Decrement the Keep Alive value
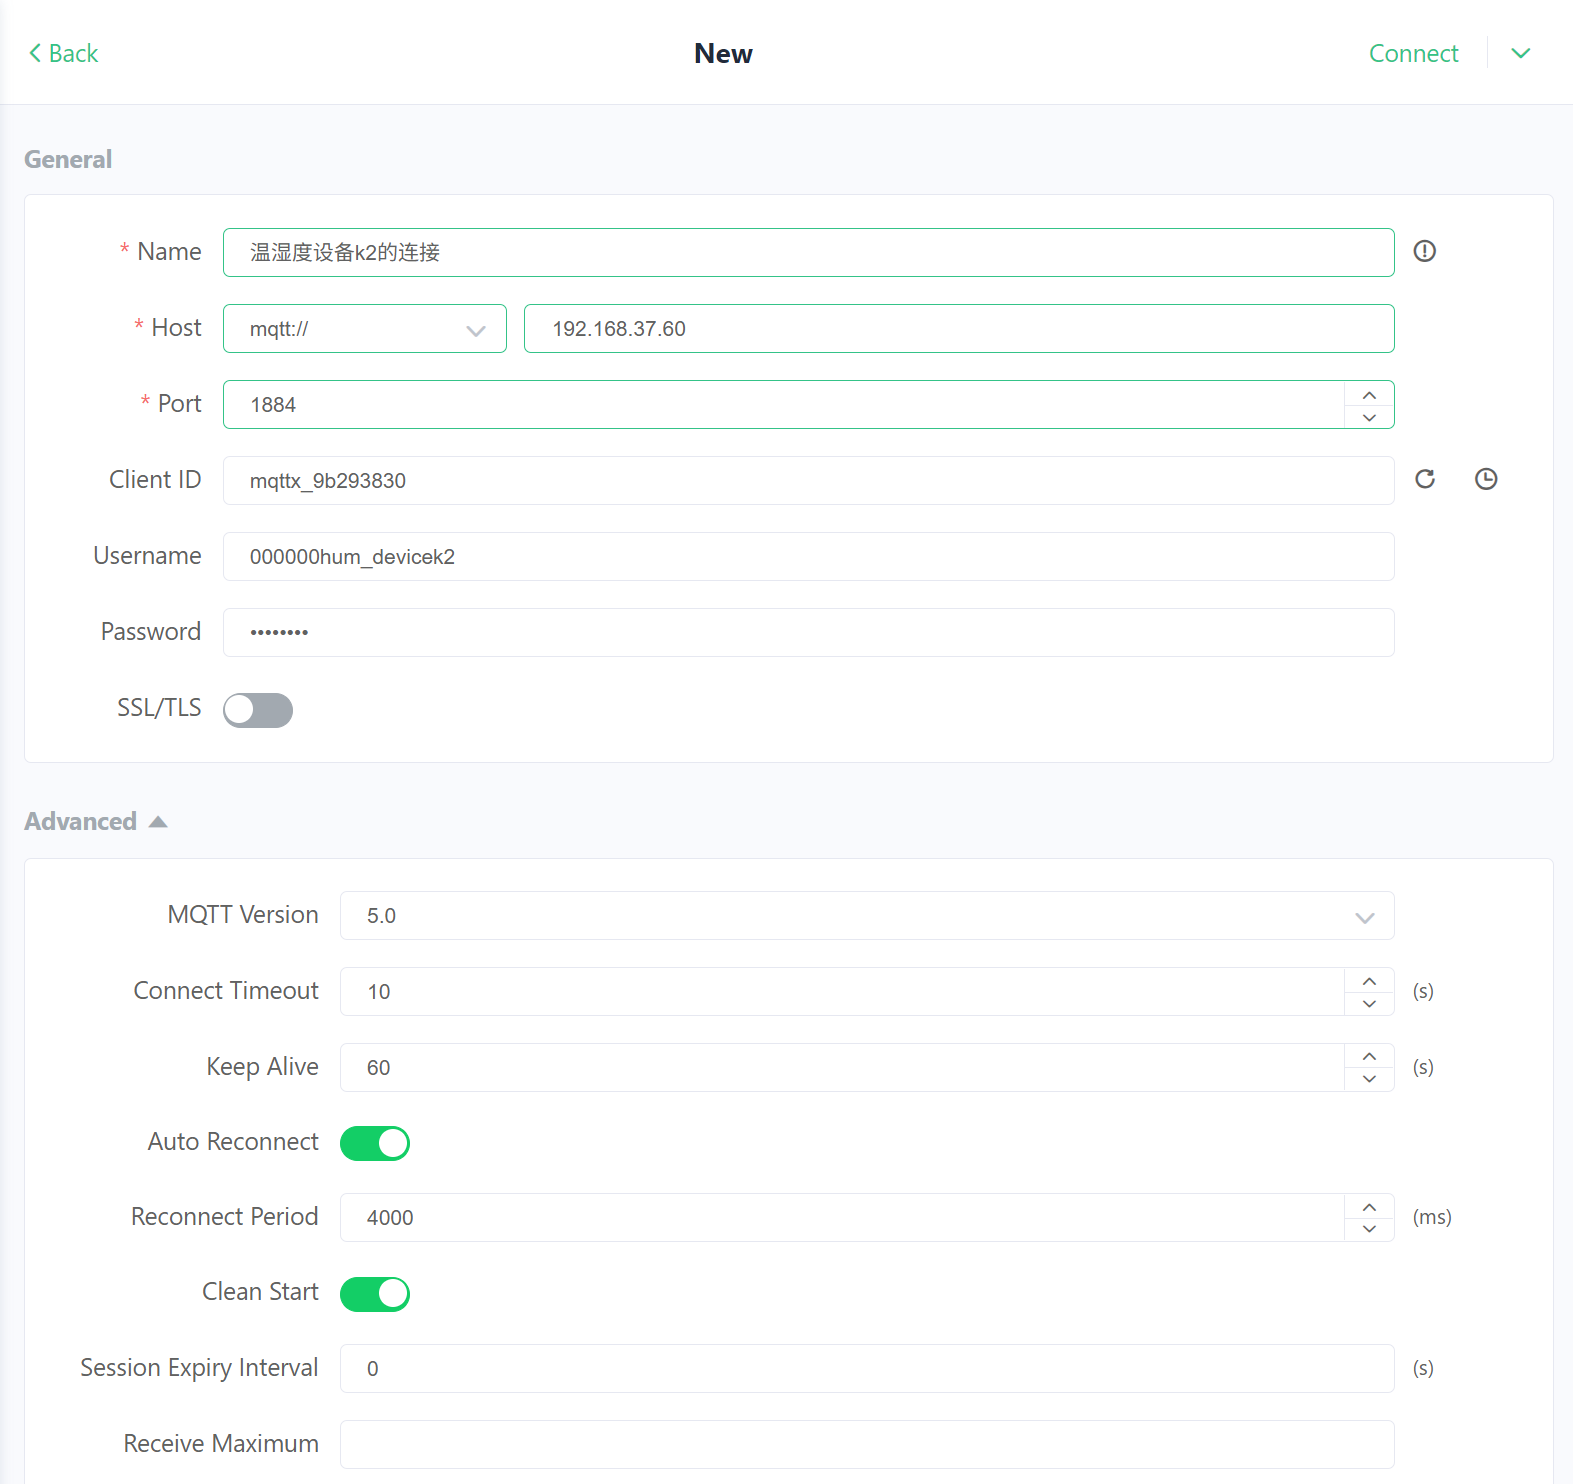Image resolution: width=1573 pixels, height=1484 pixels. [1369, 1079]
